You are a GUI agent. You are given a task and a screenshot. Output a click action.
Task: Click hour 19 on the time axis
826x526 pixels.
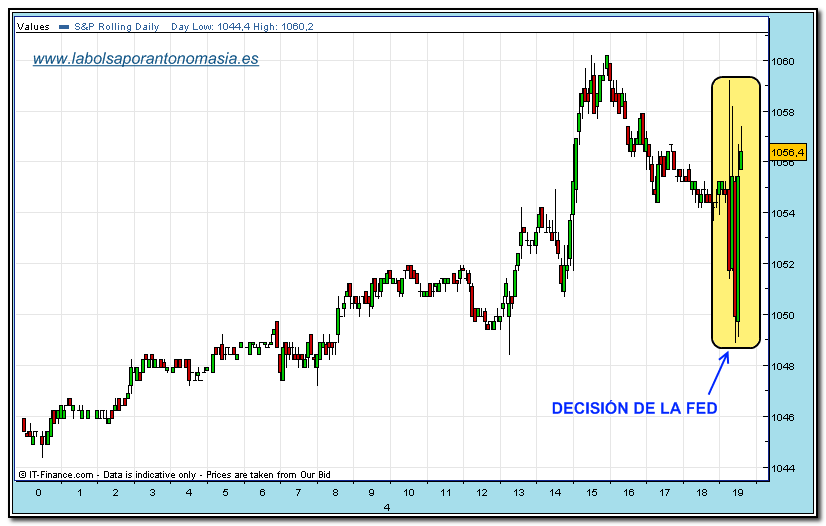[x=738, y=493]
